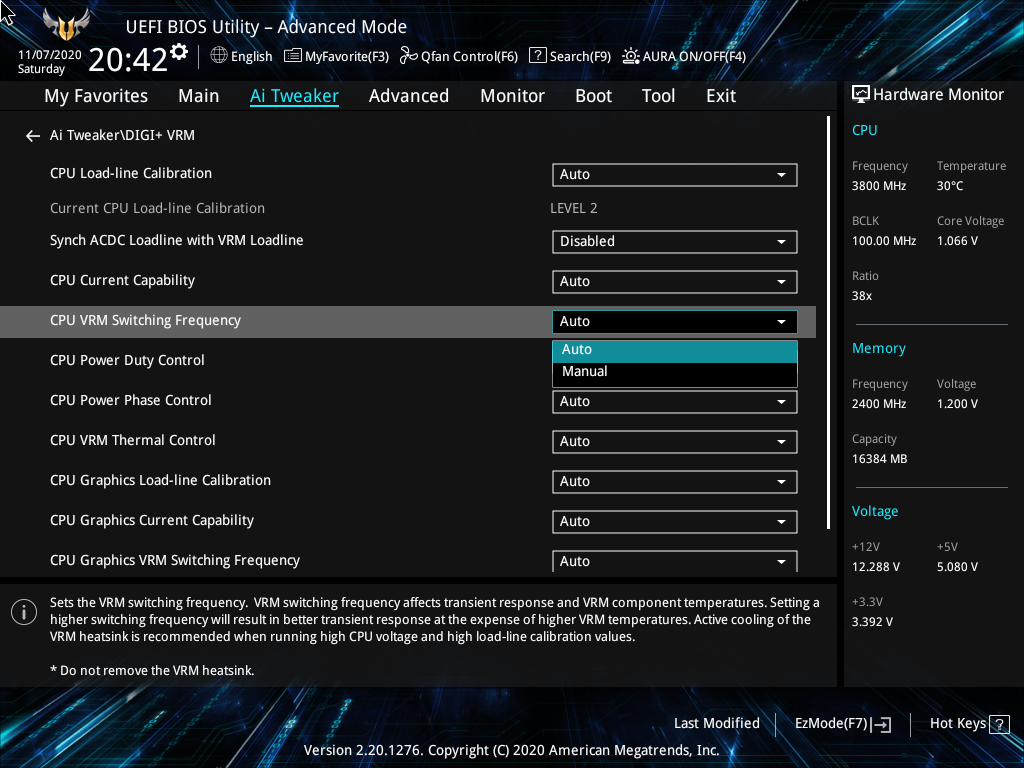Viewport: 1024px width, 768px height.
Task: Click the EzMode exit arrow icon
Action: 881,724
